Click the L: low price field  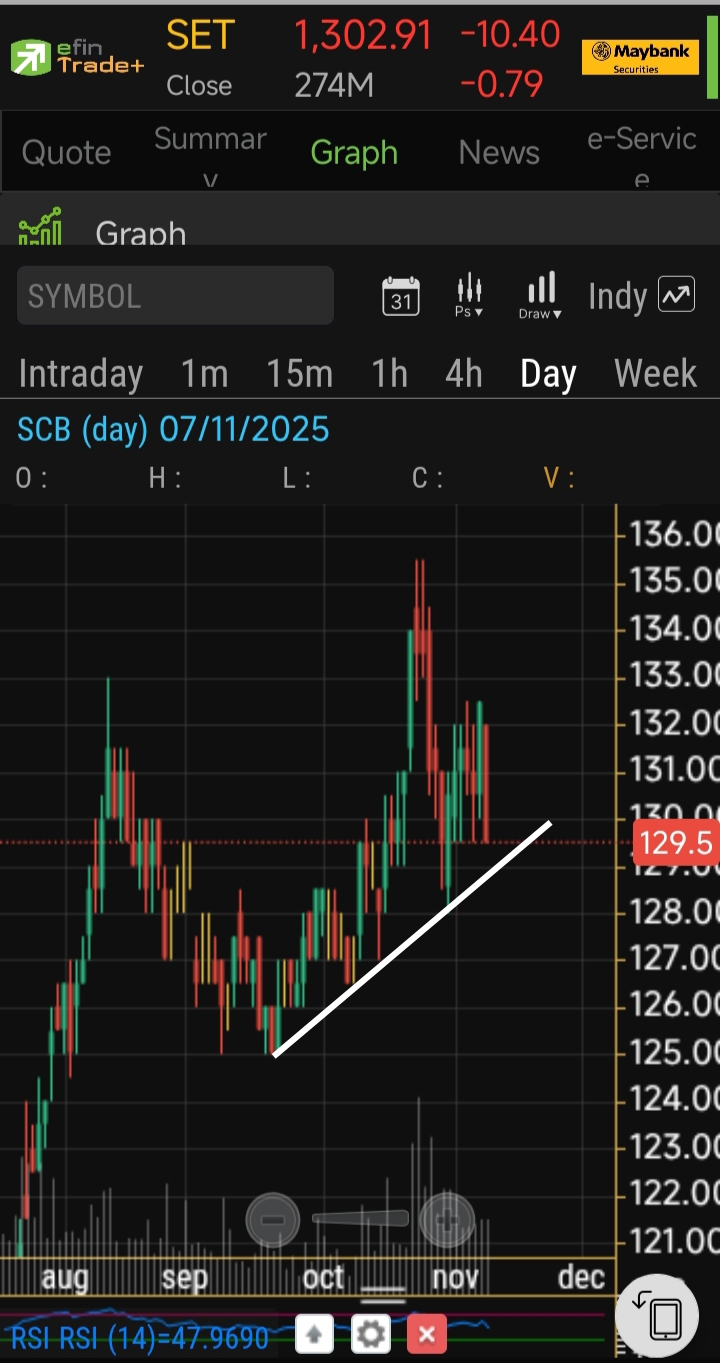296,478
